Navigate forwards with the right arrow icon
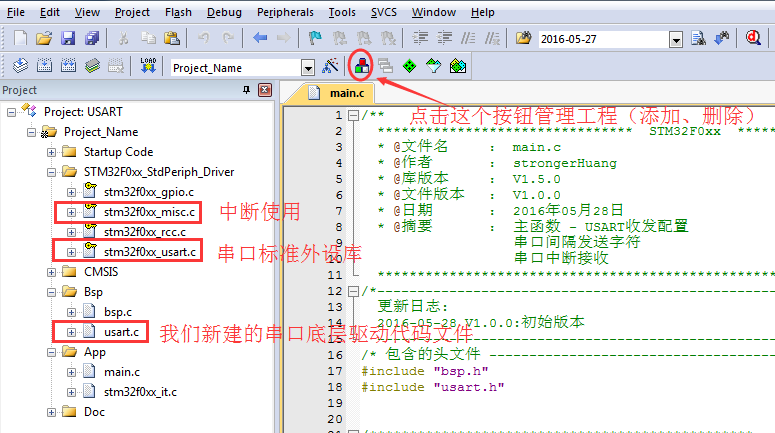775x433 pixels. [283, 38]
